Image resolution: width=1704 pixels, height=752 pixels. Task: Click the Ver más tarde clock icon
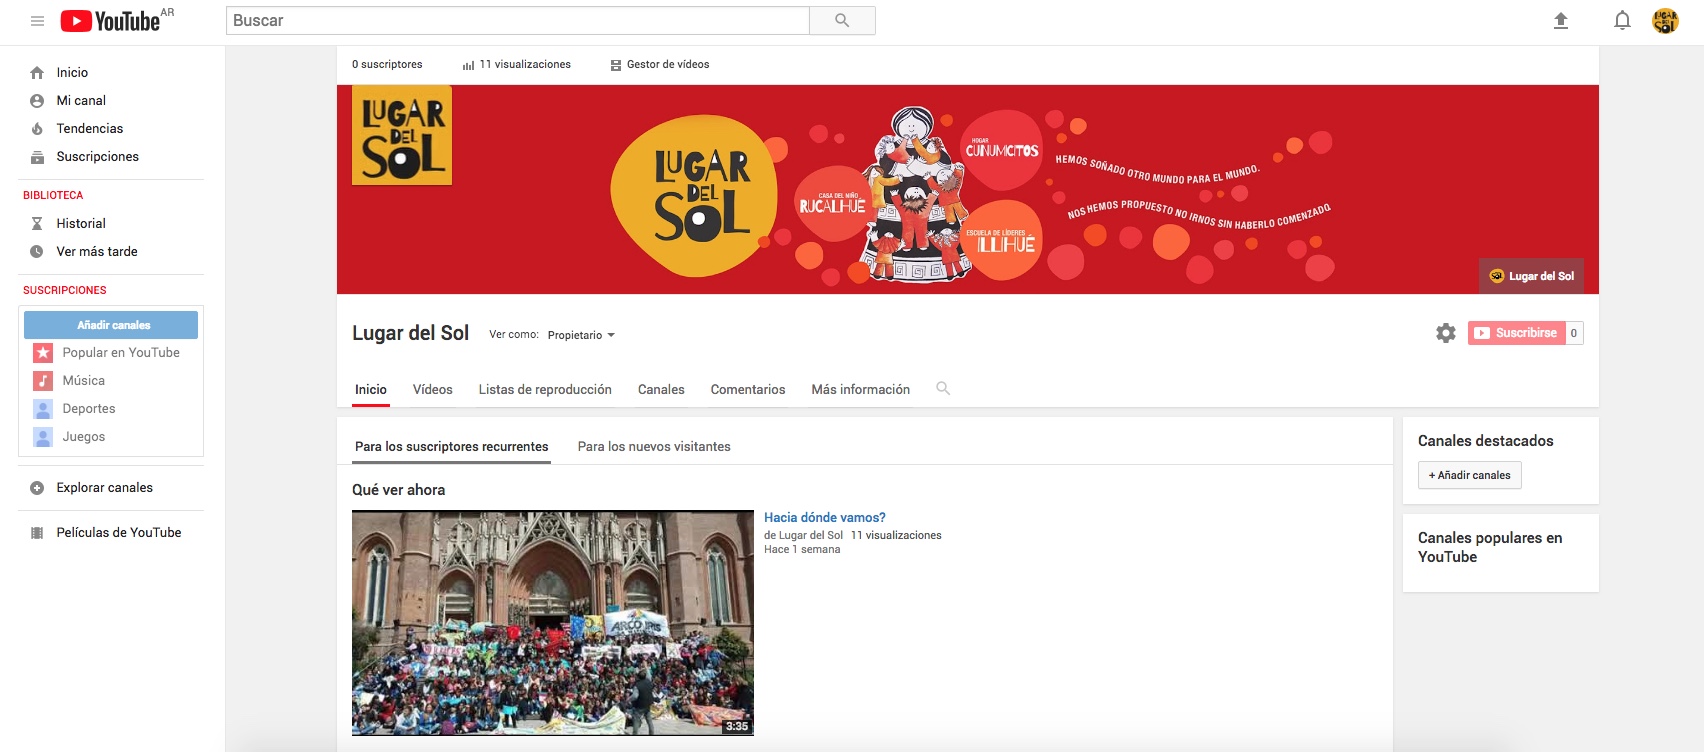(x=37, y=252)
